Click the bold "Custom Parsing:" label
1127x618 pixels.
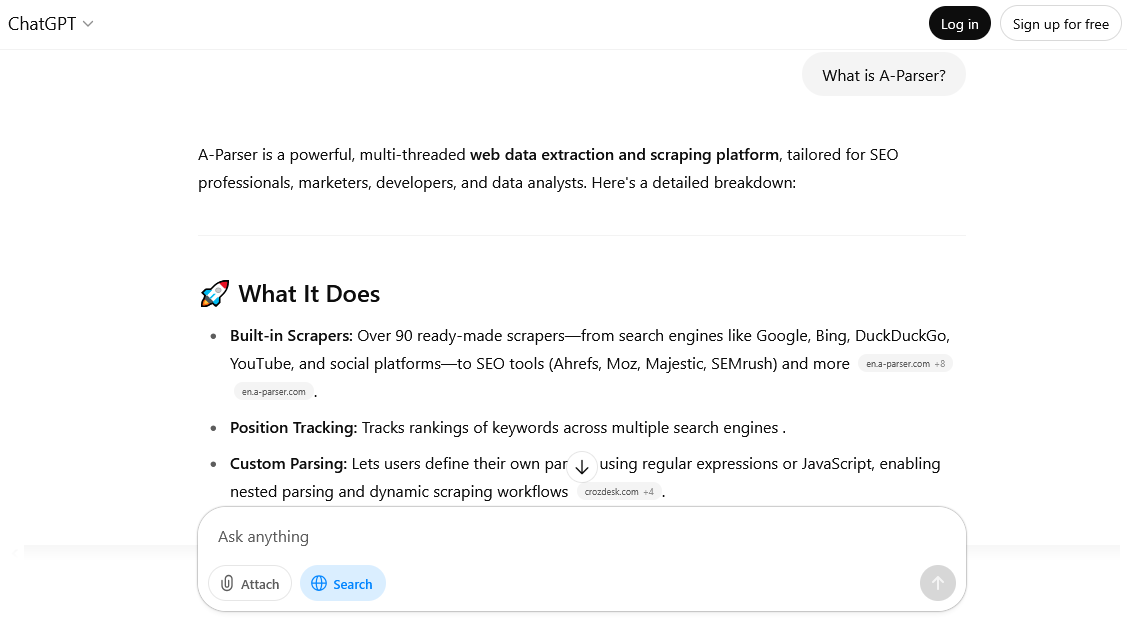(x=288, y=464)
